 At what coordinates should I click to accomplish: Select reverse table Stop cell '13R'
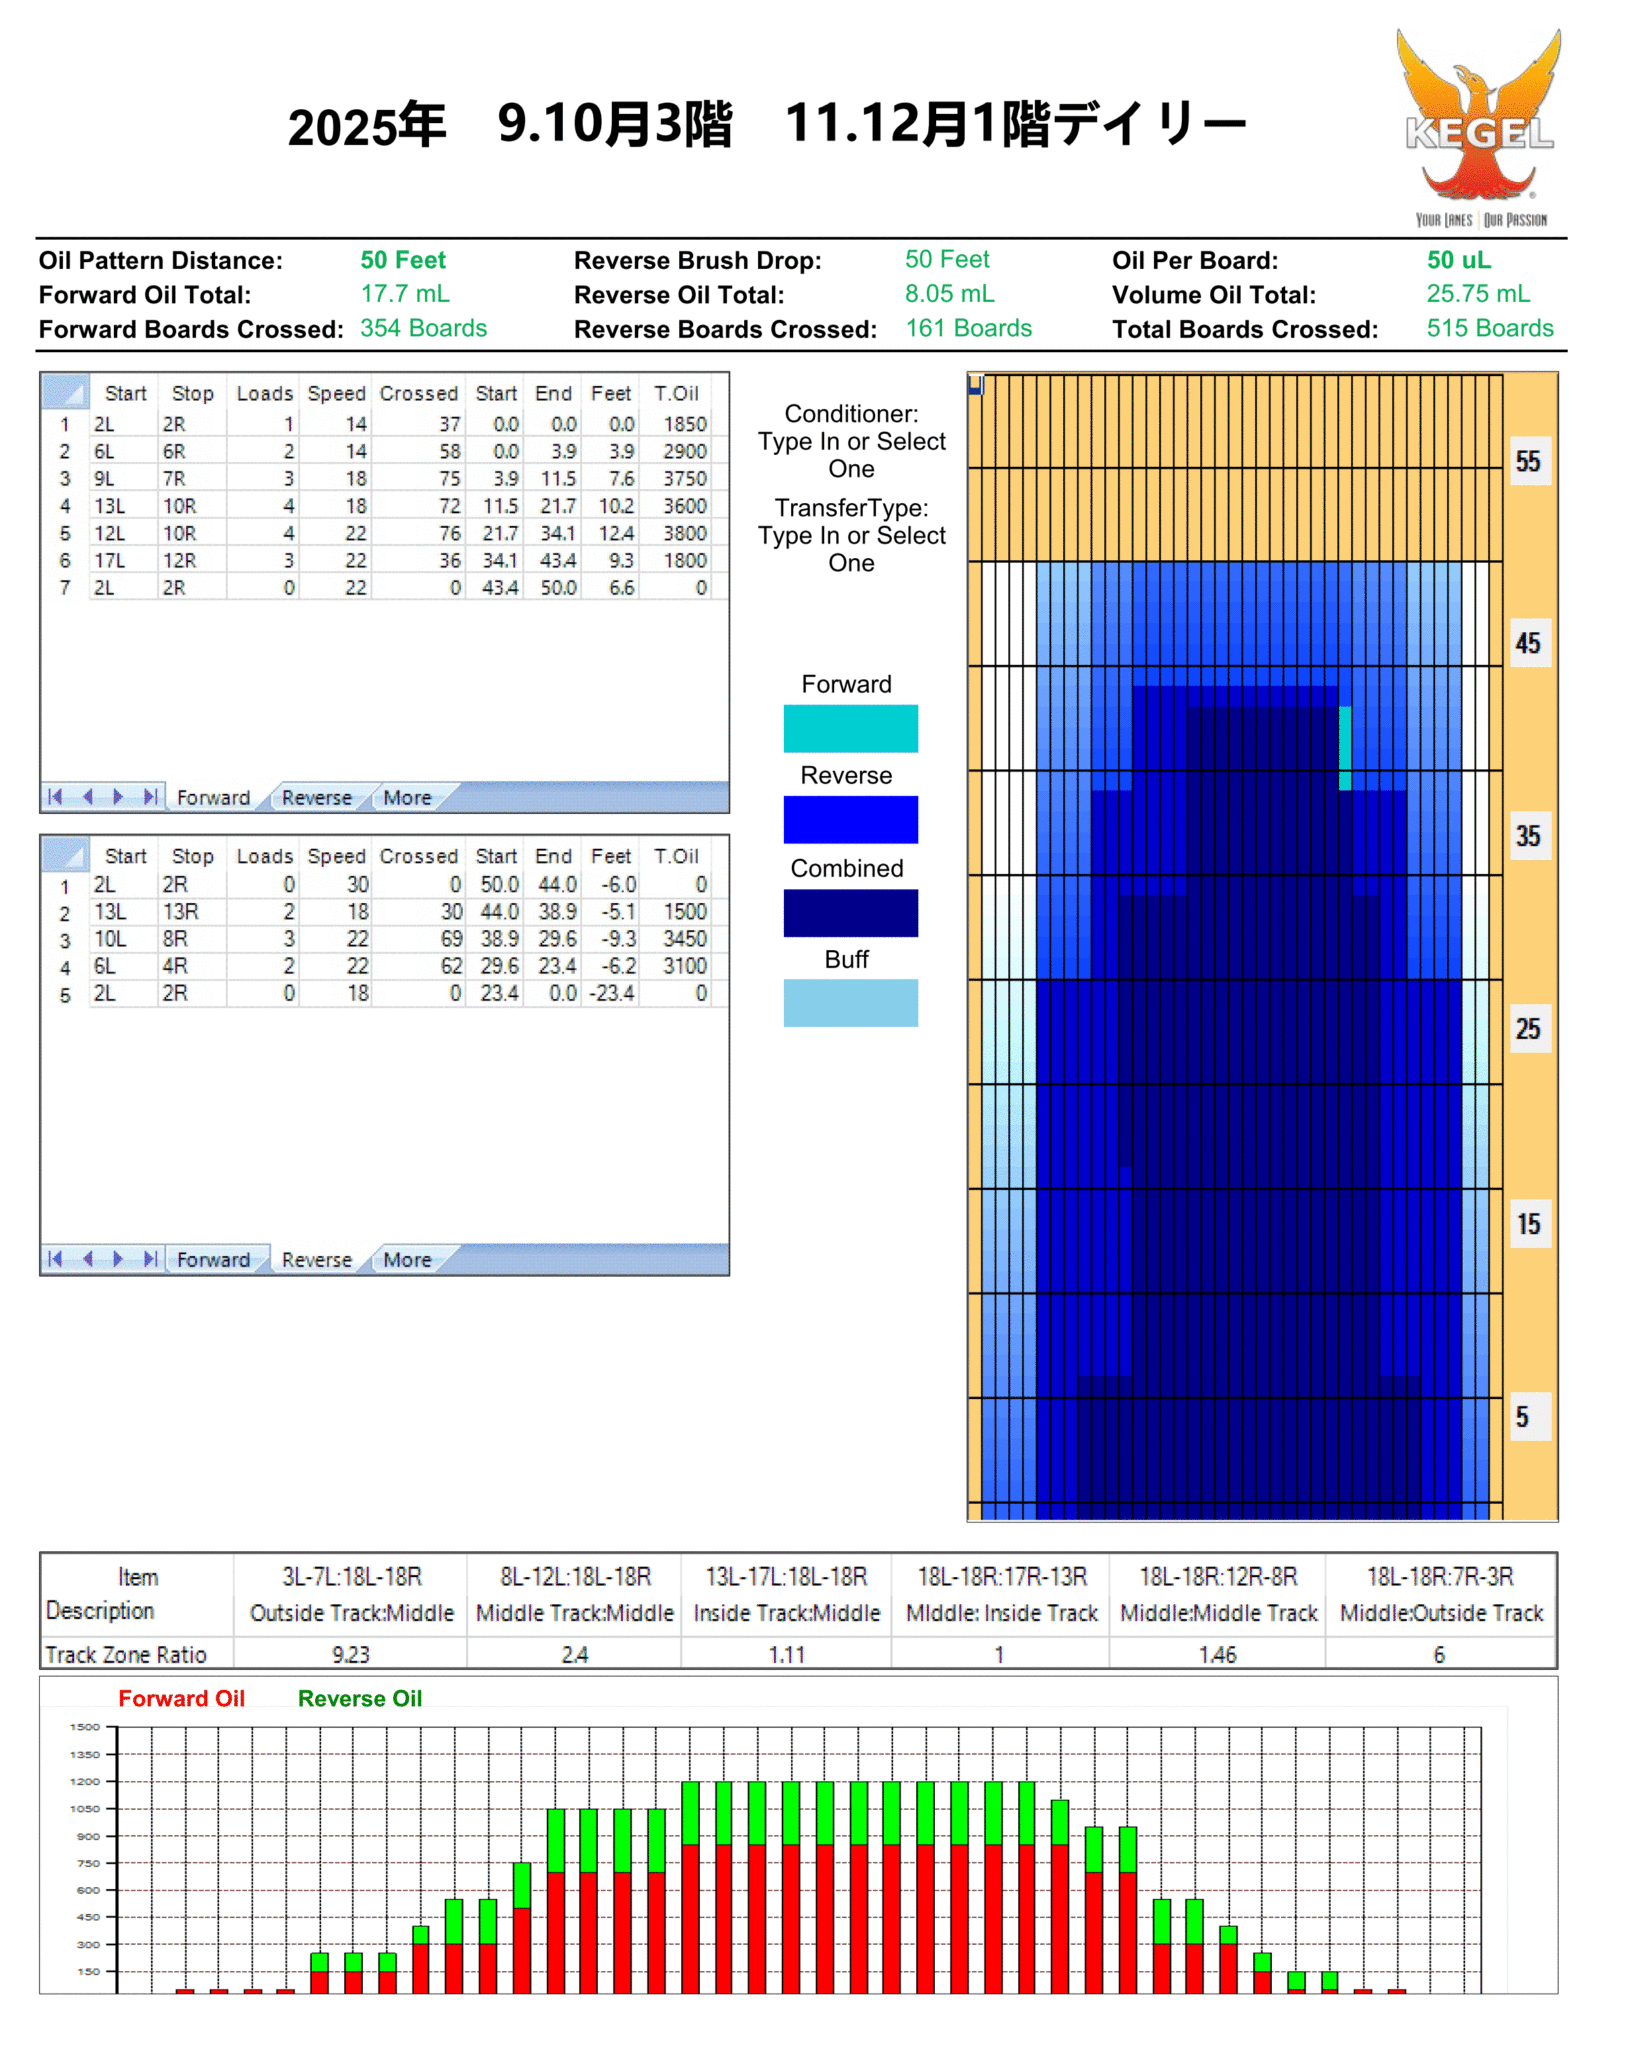(192, 911)
